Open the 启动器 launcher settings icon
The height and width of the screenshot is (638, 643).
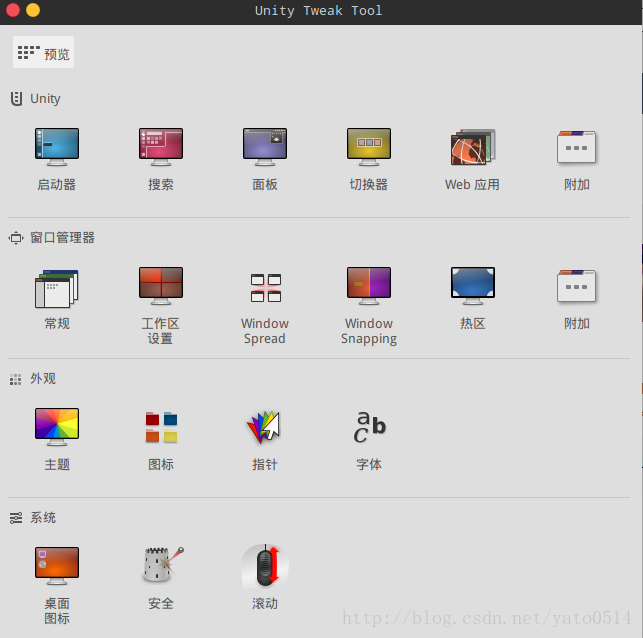57,147
